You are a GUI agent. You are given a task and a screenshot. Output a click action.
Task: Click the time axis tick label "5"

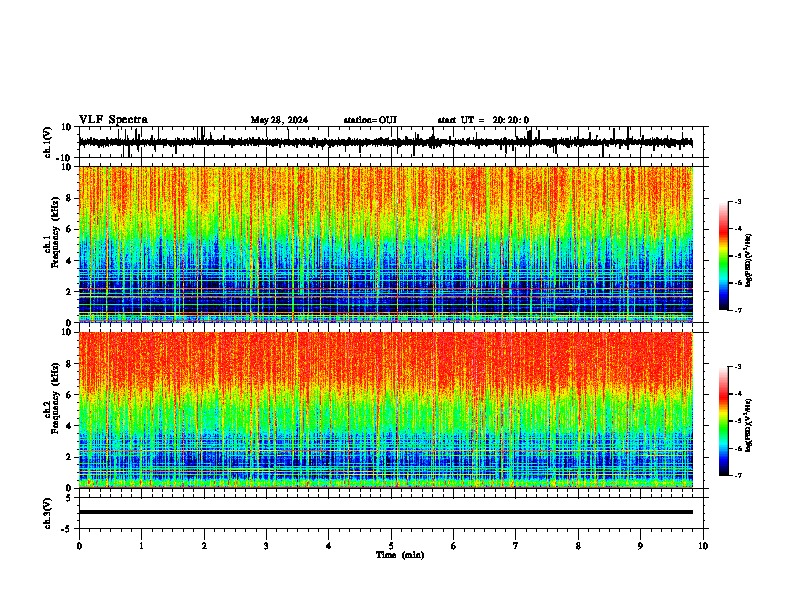(x=391, y=546)
